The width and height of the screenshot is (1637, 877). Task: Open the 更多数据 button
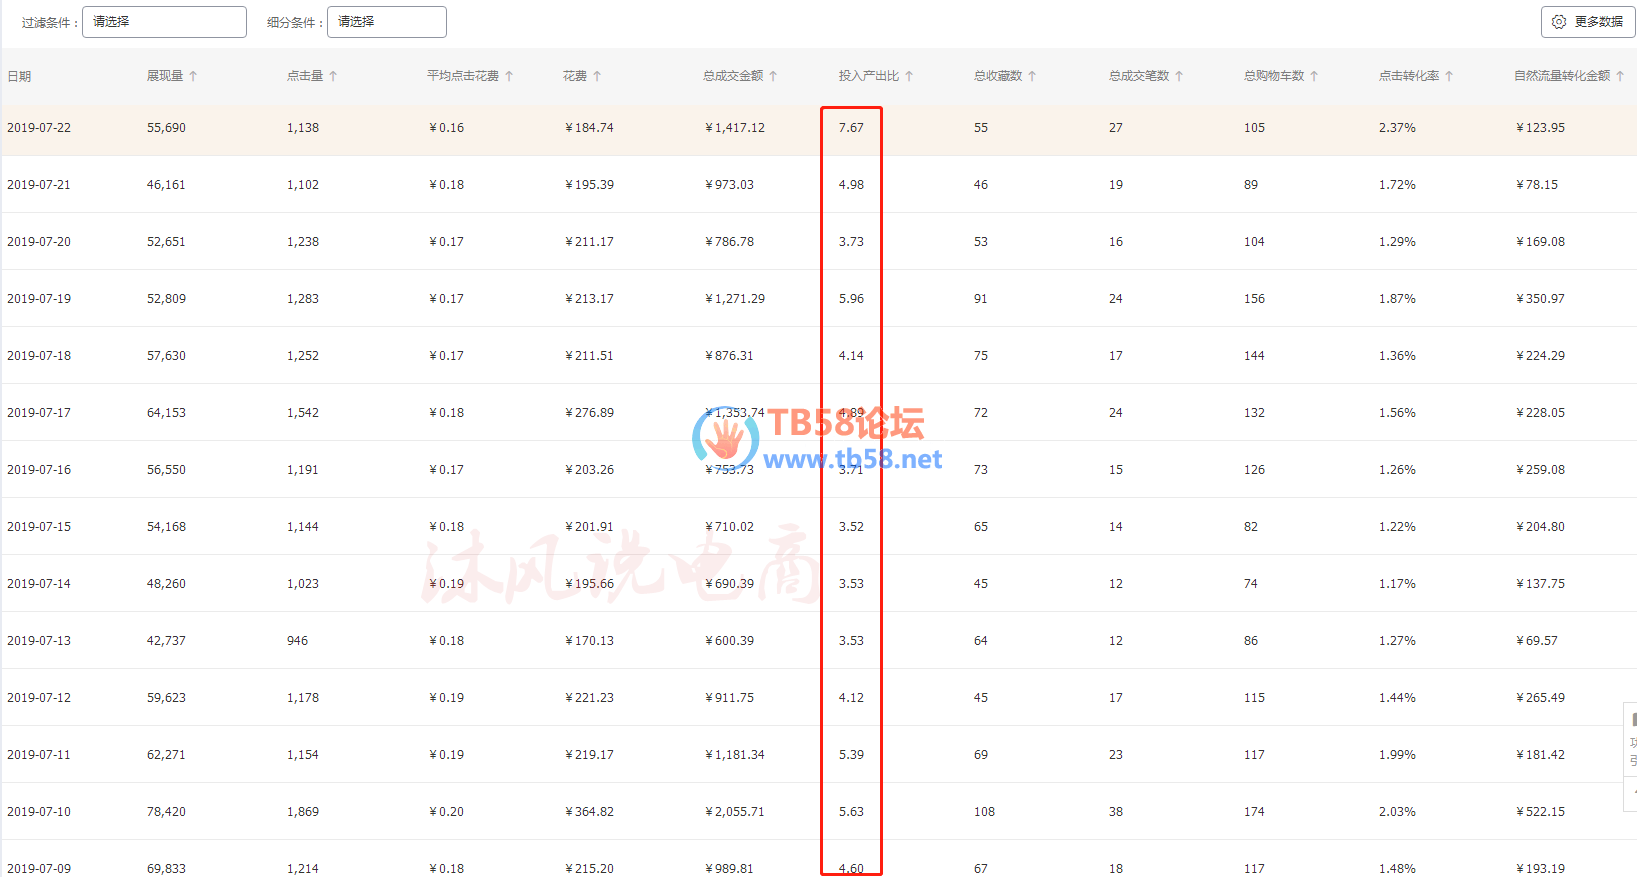coord(1587,22)
